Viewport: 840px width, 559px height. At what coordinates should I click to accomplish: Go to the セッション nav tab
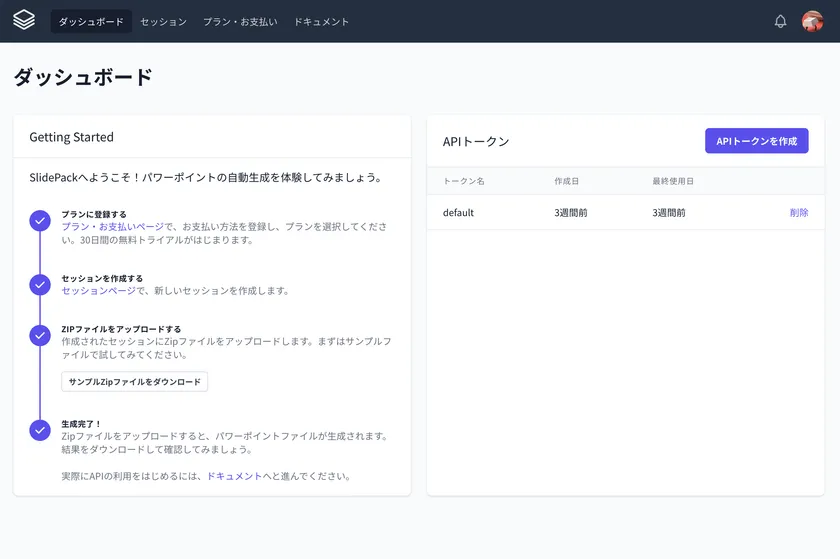coord(163,21)
